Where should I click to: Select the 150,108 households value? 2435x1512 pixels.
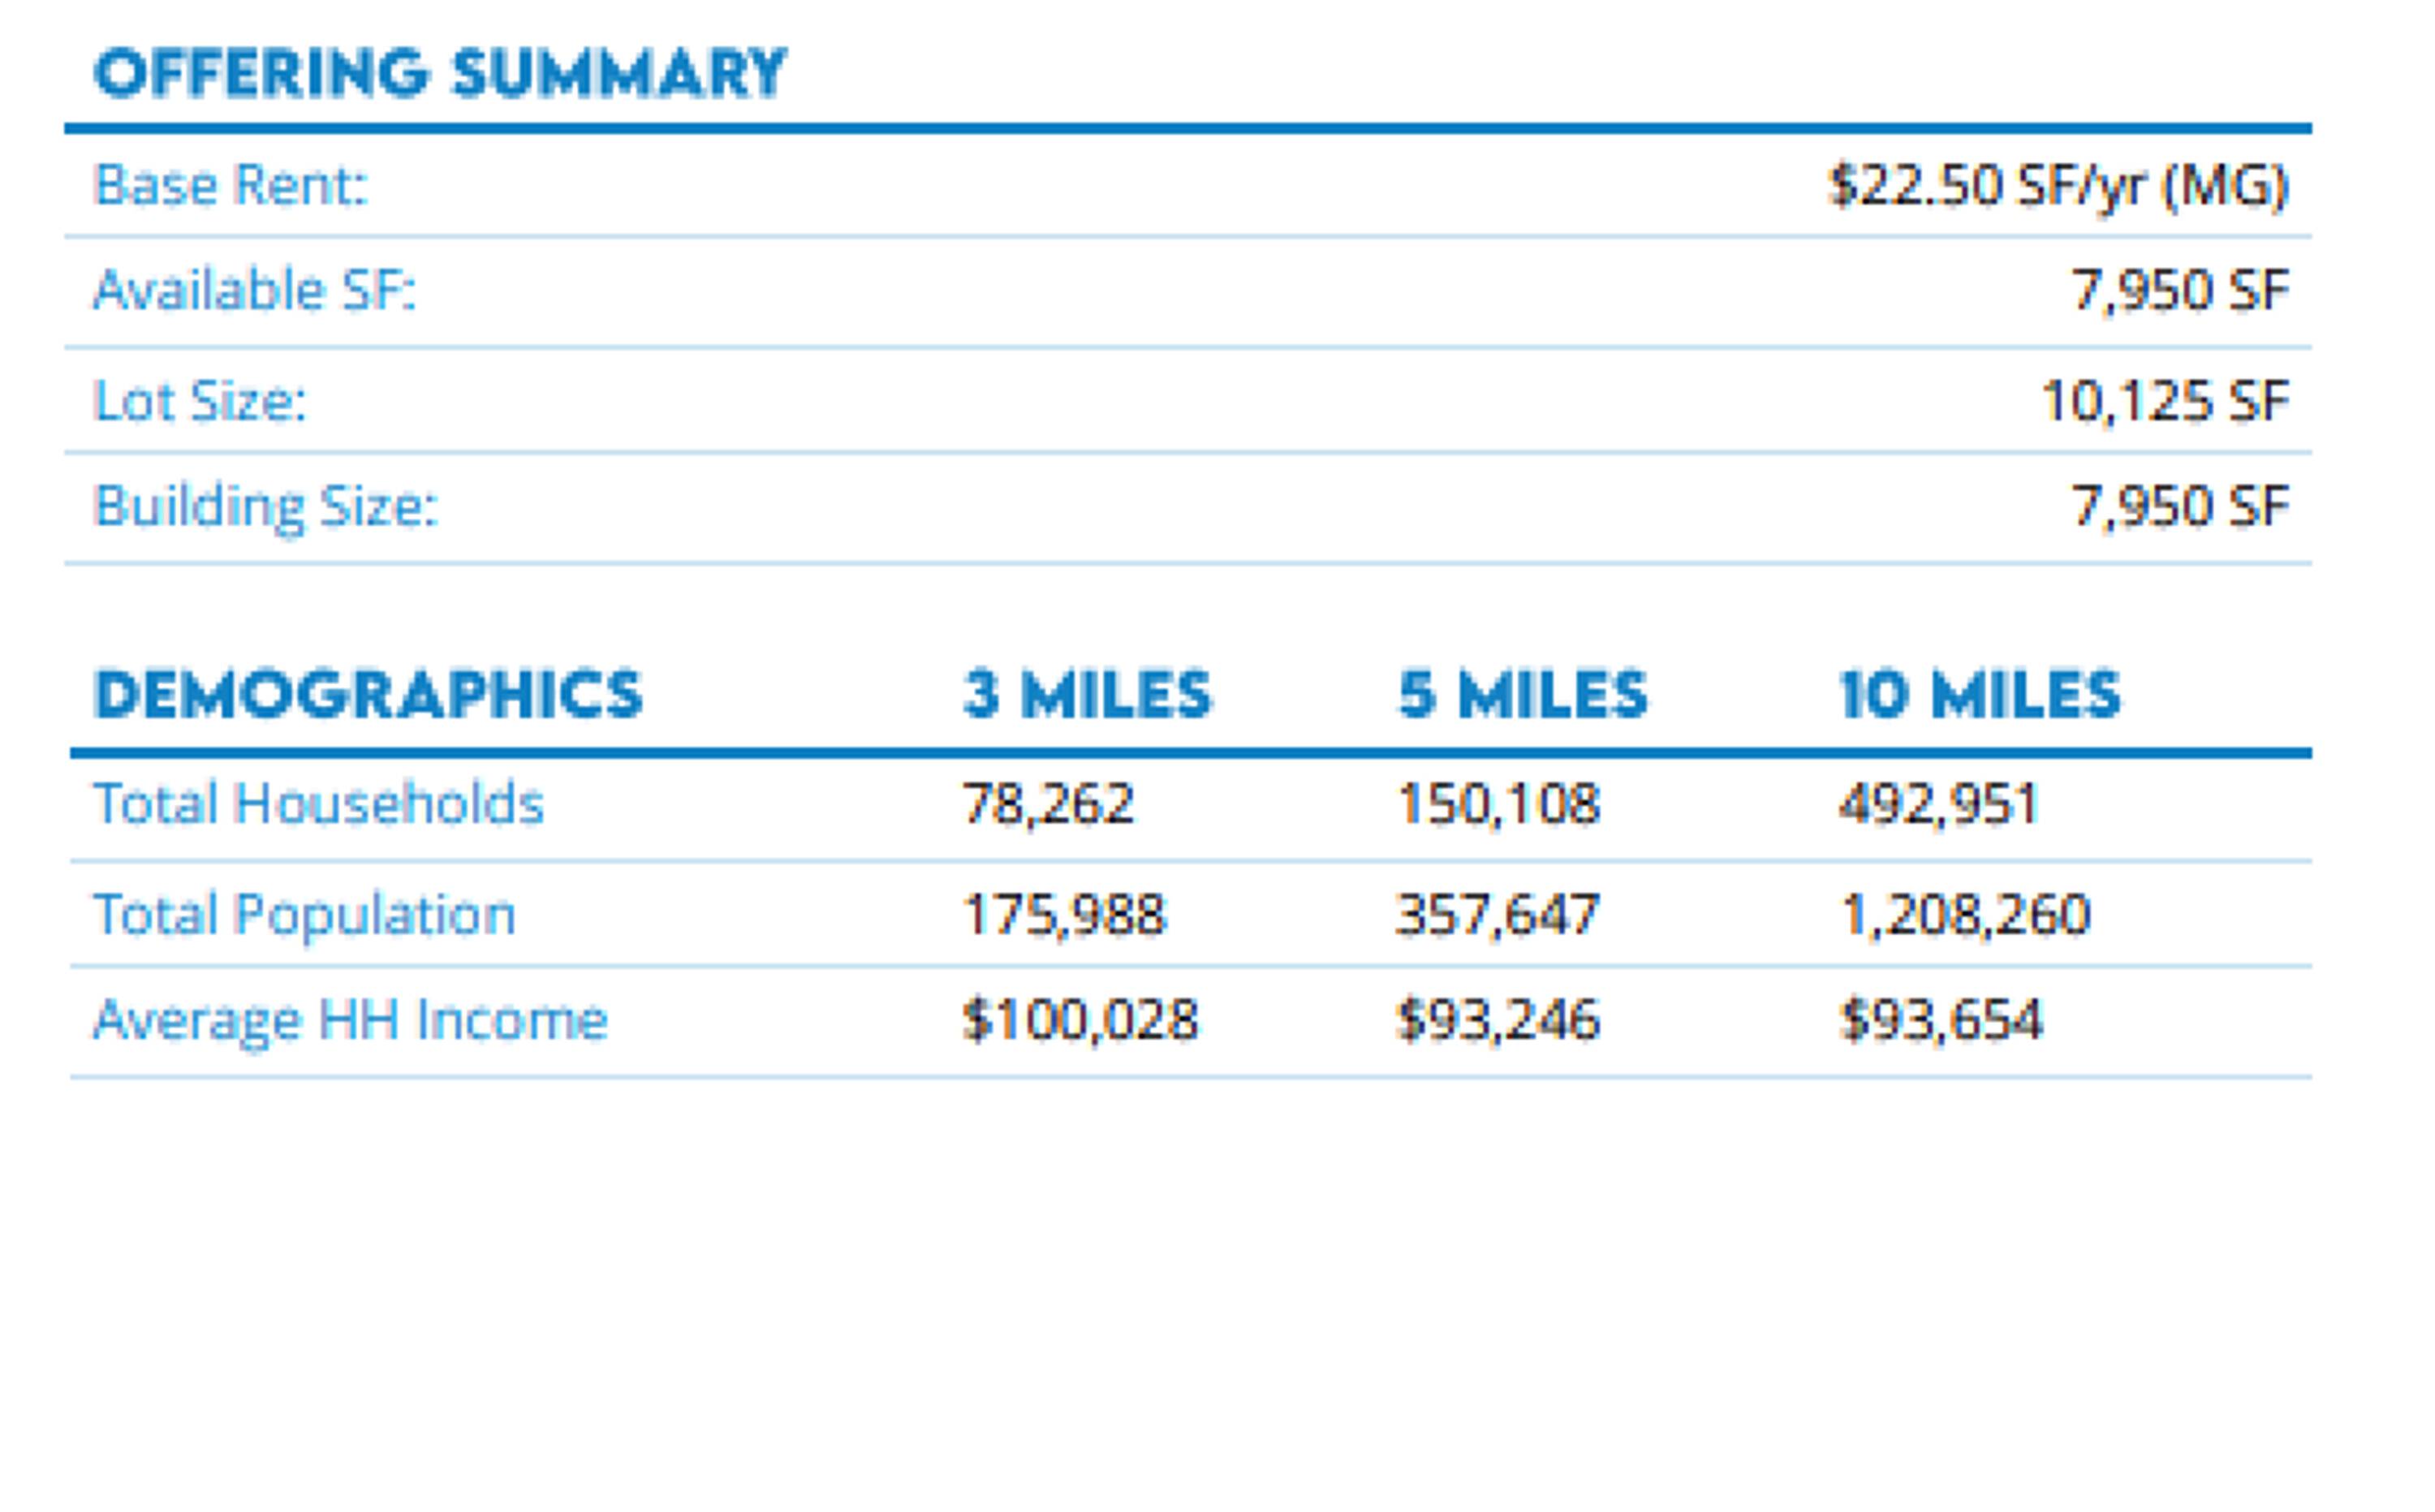1498,804
